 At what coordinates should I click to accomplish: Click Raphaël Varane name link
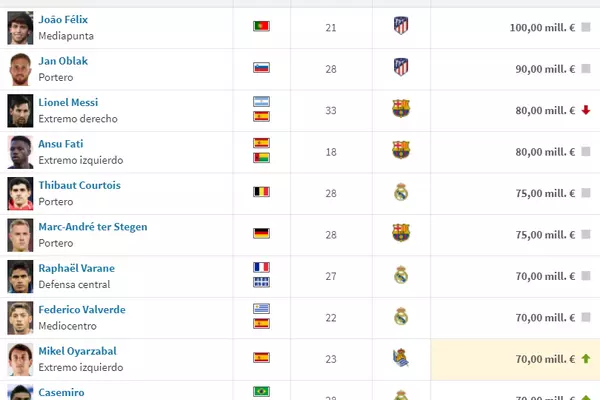tap(76, 268)
